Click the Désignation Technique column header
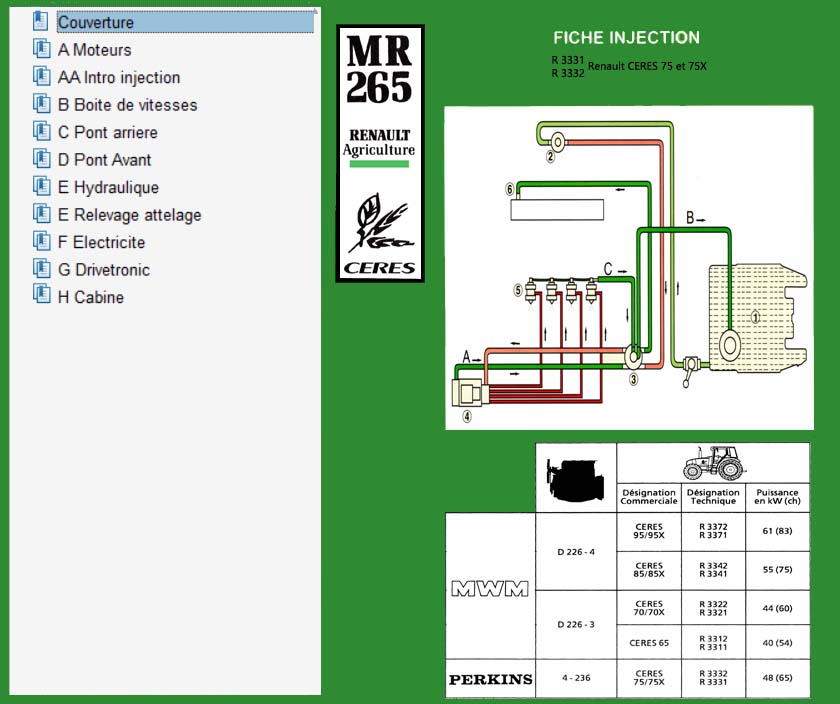 [x=713, y=497]
